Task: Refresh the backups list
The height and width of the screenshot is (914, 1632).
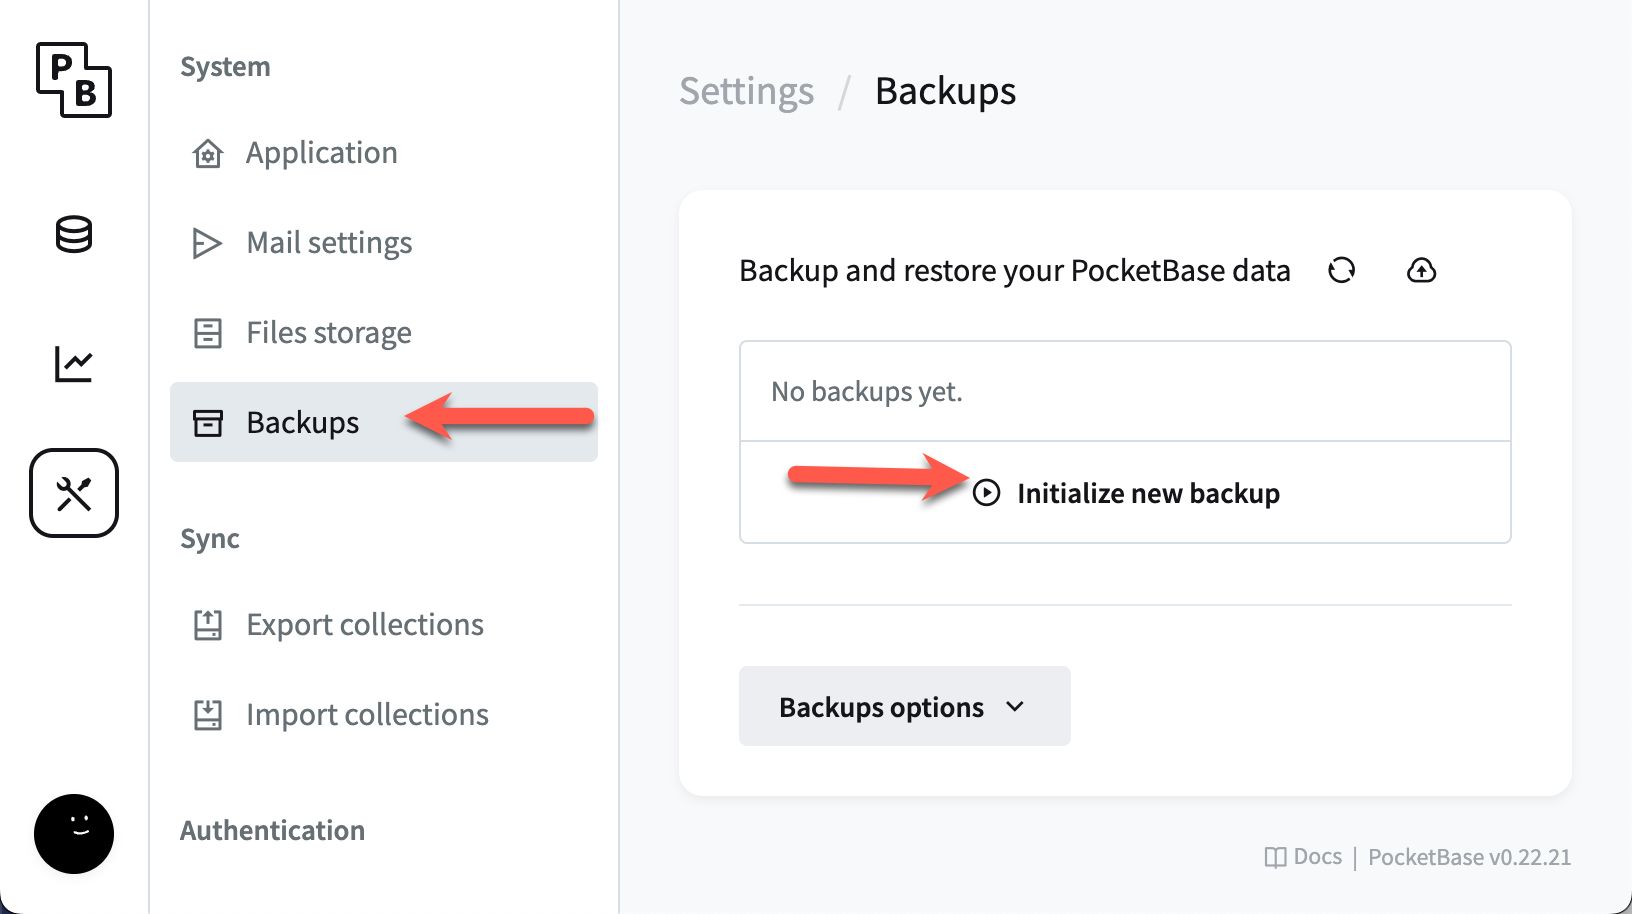Action: tap(1341, 270)
